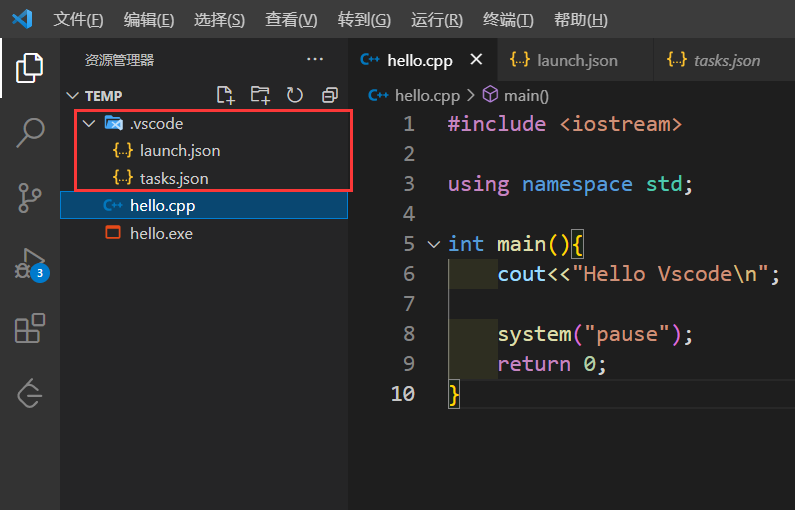Click the <iostream> header name
Screen dimensions: 795x510
pos(621,124)
